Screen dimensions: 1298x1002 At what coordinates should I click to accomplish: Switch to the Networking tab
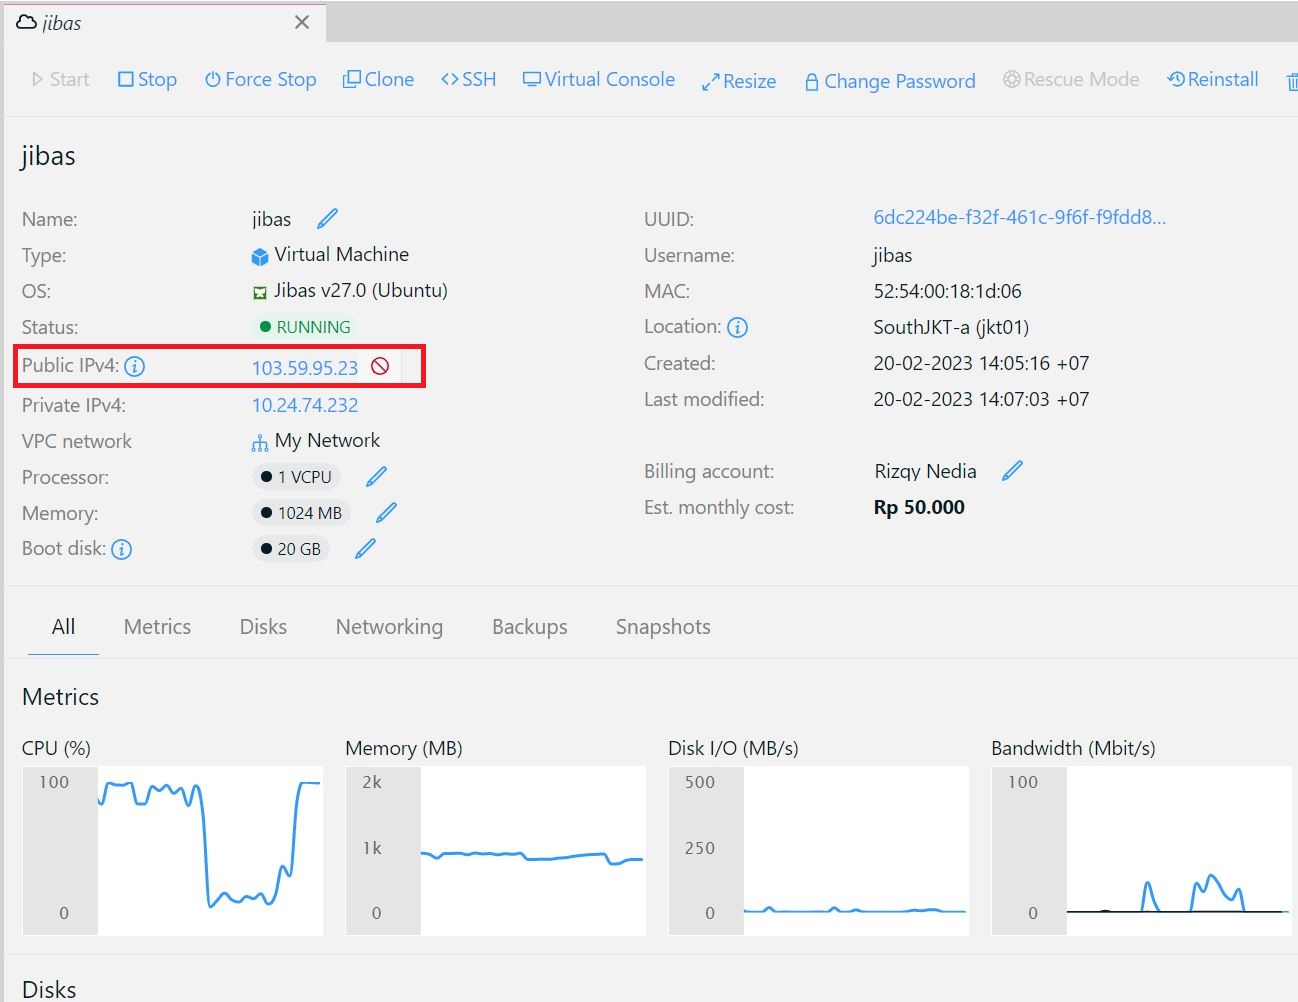click(389, 627)
